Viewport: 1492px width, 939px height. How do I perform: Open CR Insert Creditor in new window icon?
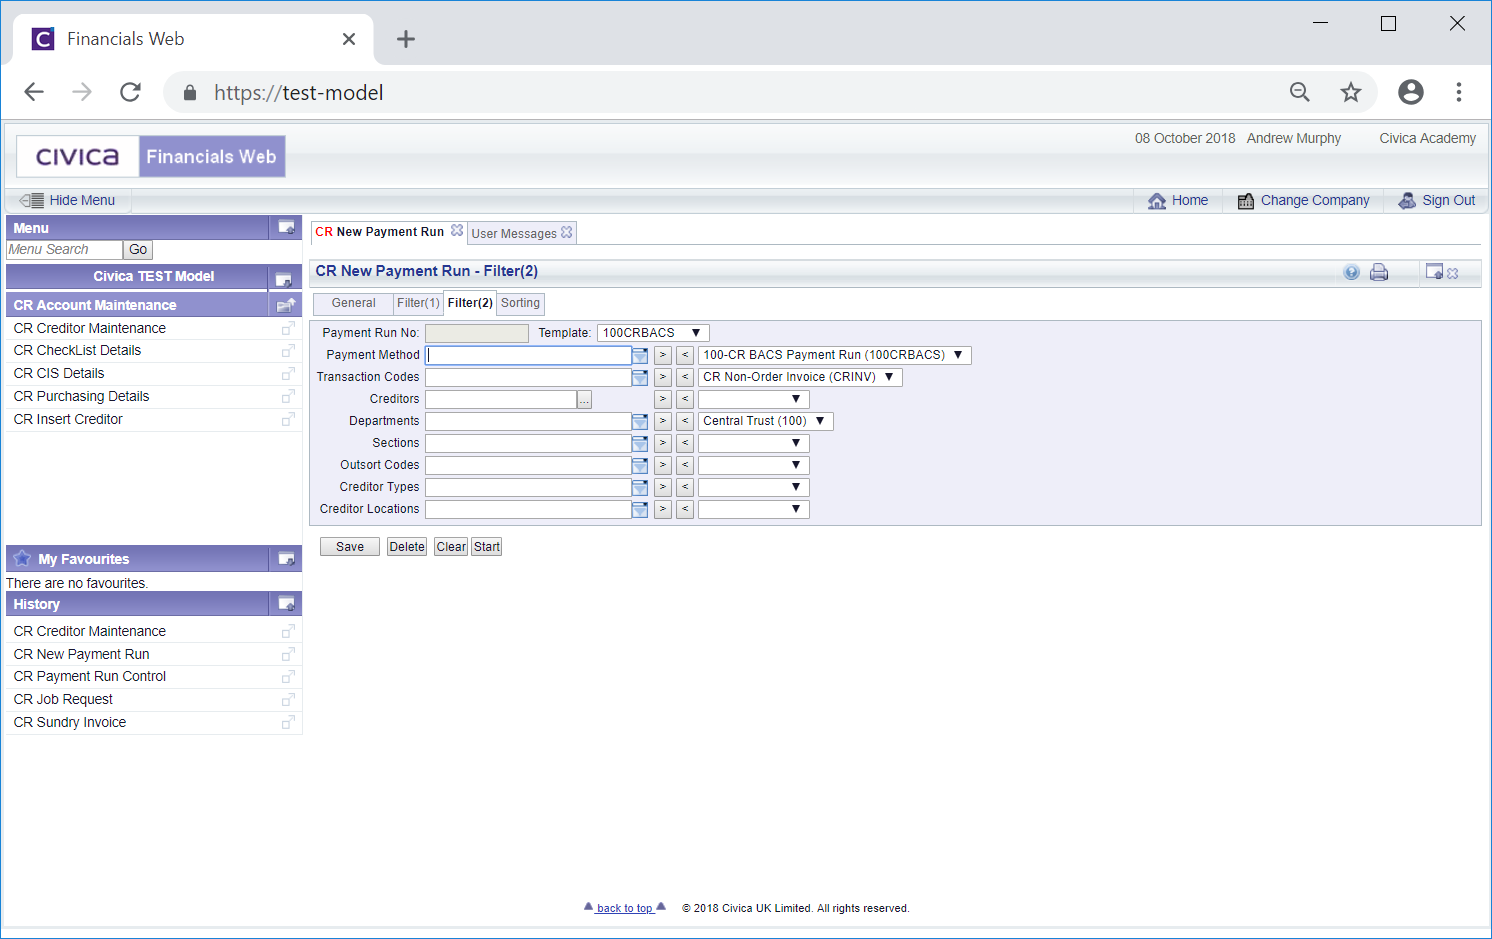point(288,419)
